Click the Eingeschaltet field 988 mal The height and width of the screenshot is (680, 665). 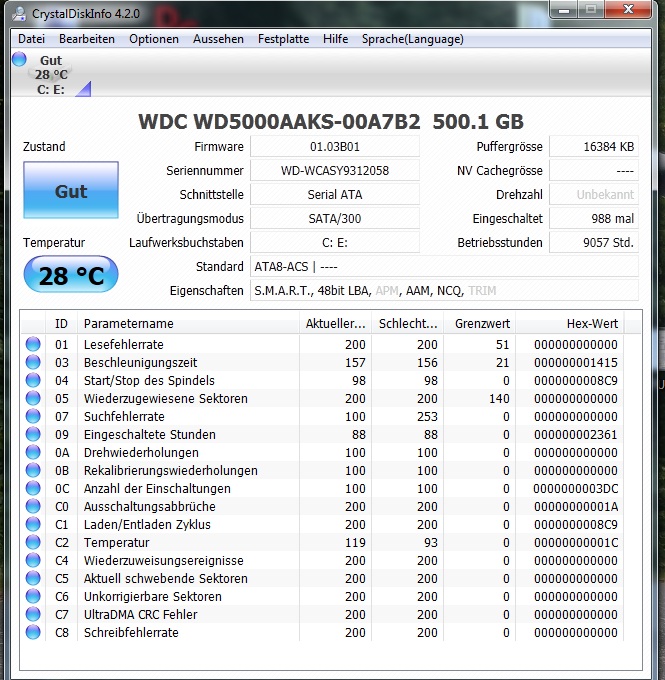(594, 218)
